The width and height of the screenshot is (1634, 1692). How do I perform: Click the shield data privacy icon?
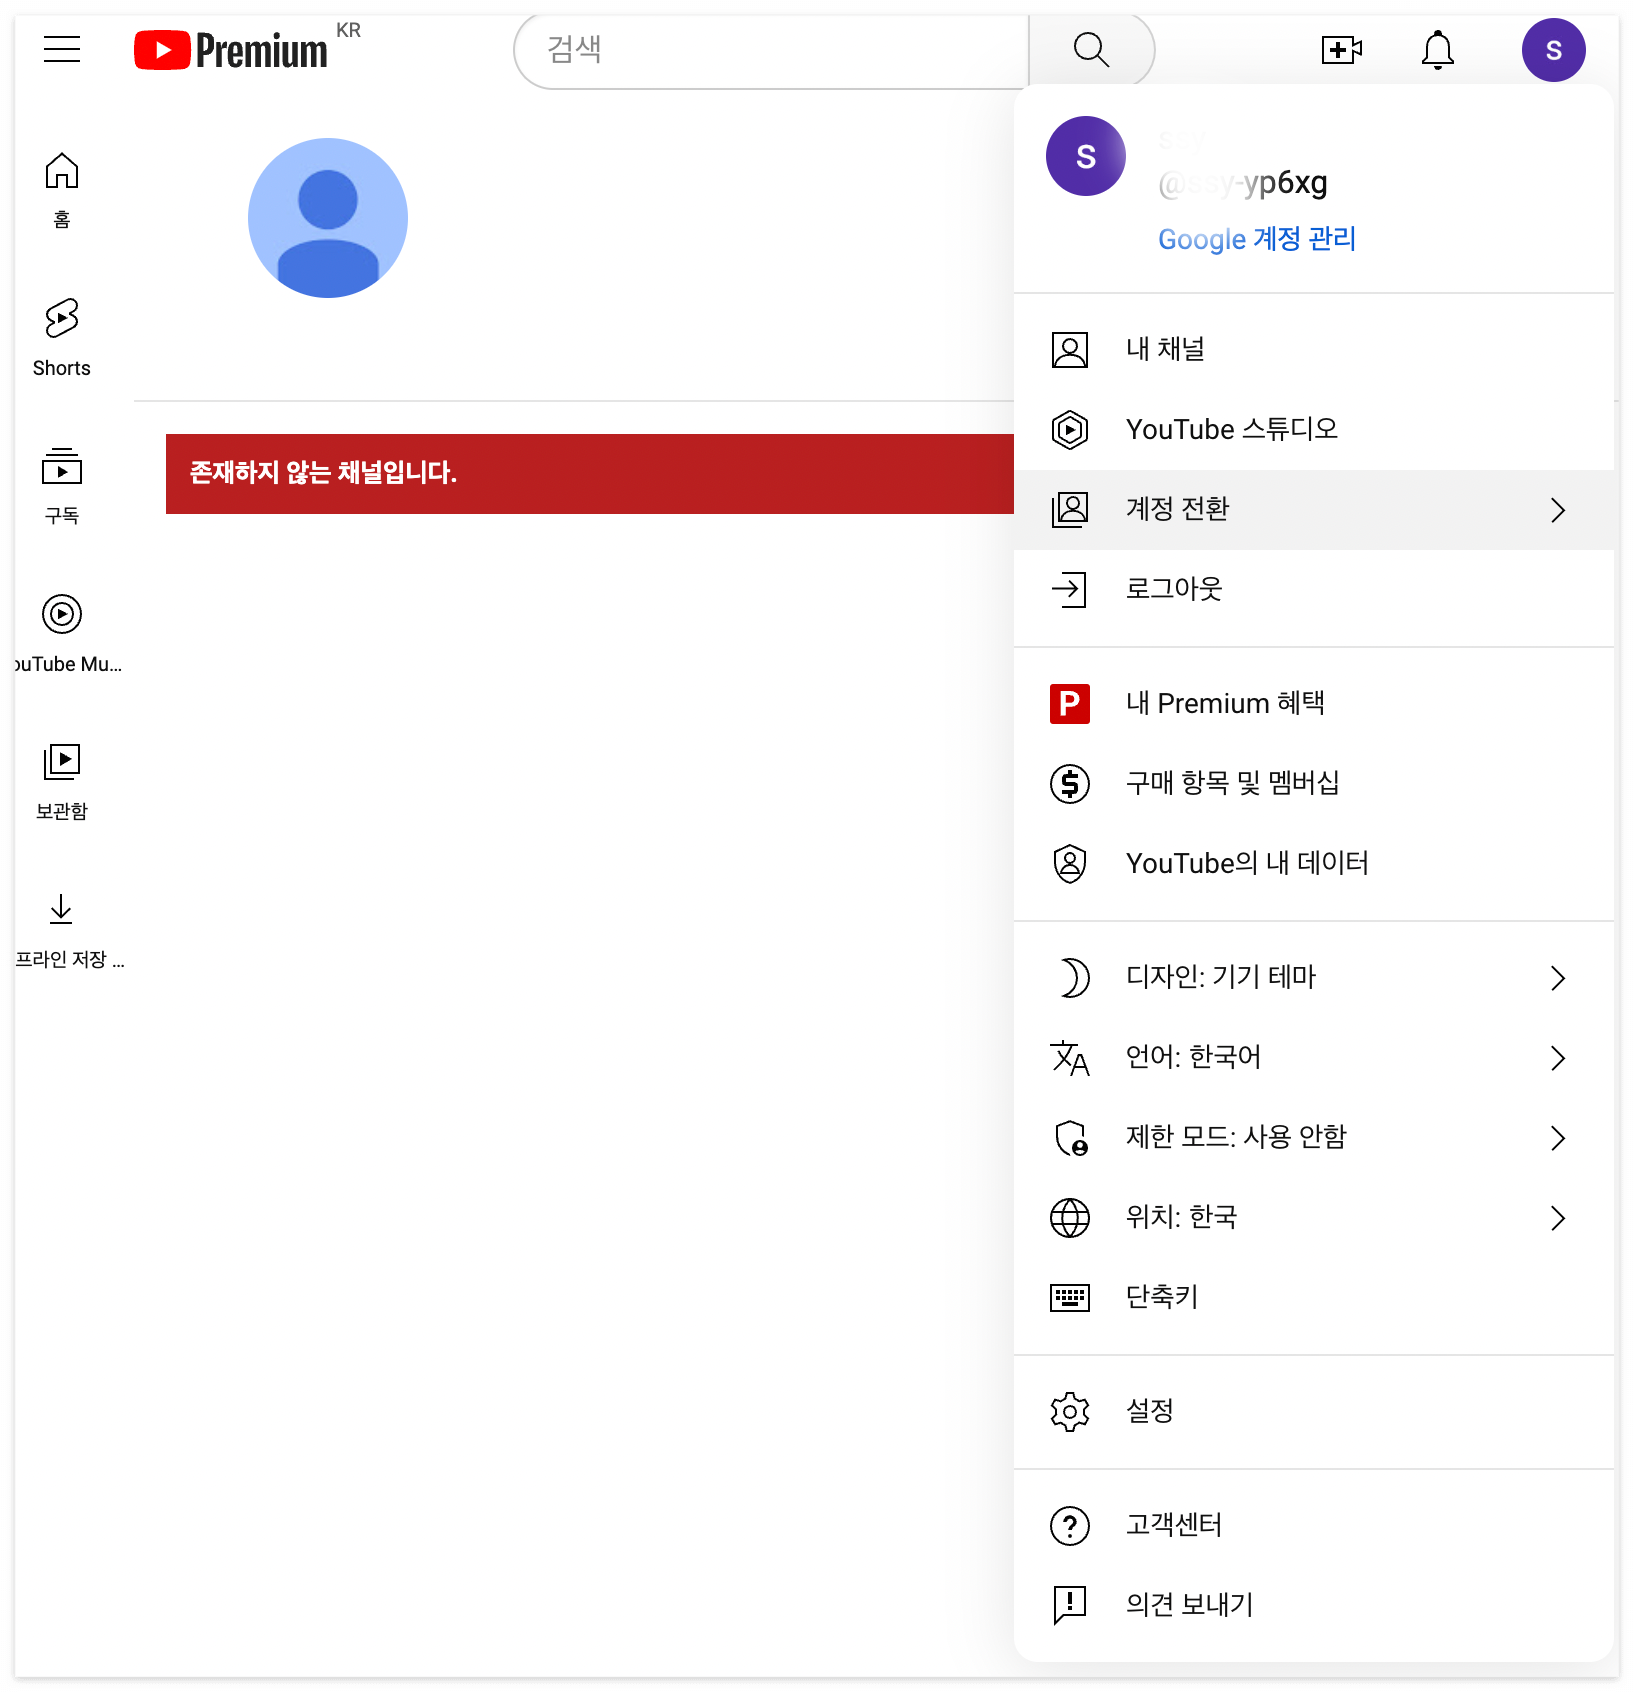tap(1070, 864)
